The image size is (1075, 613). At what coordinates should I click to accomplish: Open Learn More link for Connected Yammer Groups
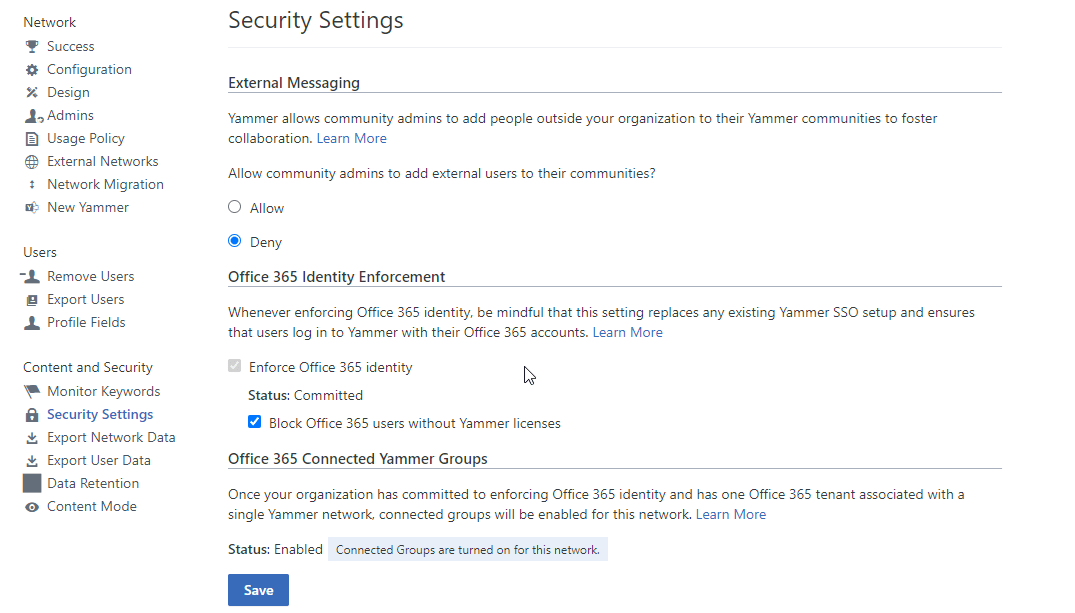click(x=730, y=515)
